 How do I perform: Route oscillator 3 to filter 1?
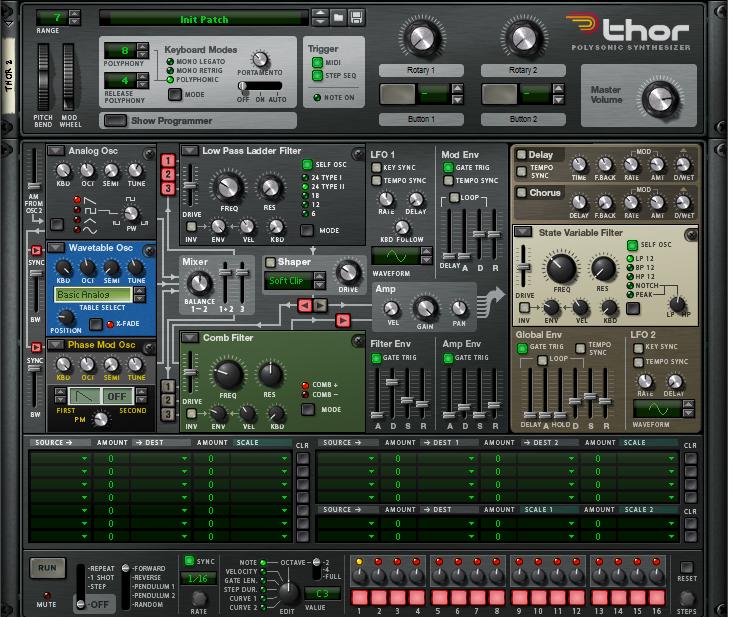[x=168, y=188]
